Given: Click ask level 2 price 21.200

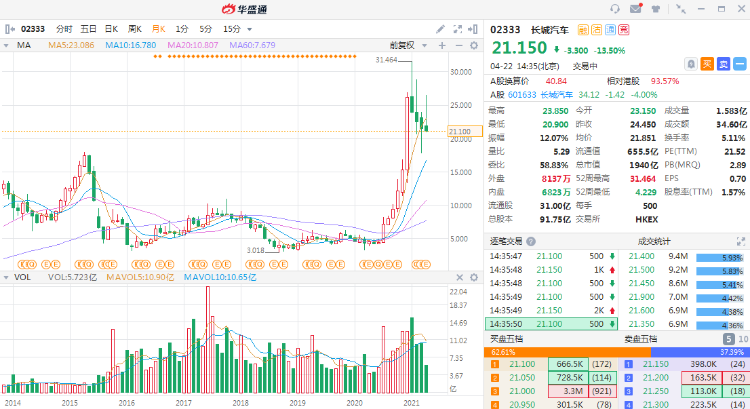Looking at the screenshot, I should pyautogui.click(x=656, y=378).
